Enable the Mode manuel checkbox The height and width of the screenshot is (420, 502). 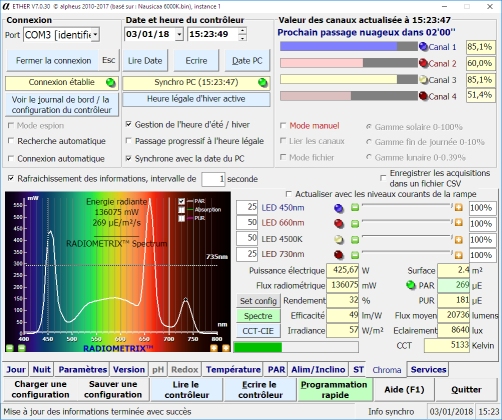click(283, 126)
